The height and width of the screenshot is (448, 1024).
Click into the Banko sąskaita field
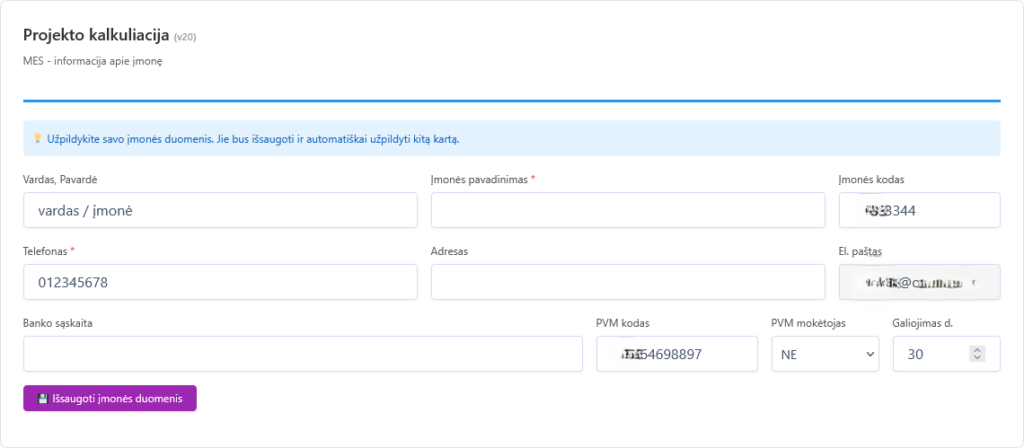[x=302, y=354]
